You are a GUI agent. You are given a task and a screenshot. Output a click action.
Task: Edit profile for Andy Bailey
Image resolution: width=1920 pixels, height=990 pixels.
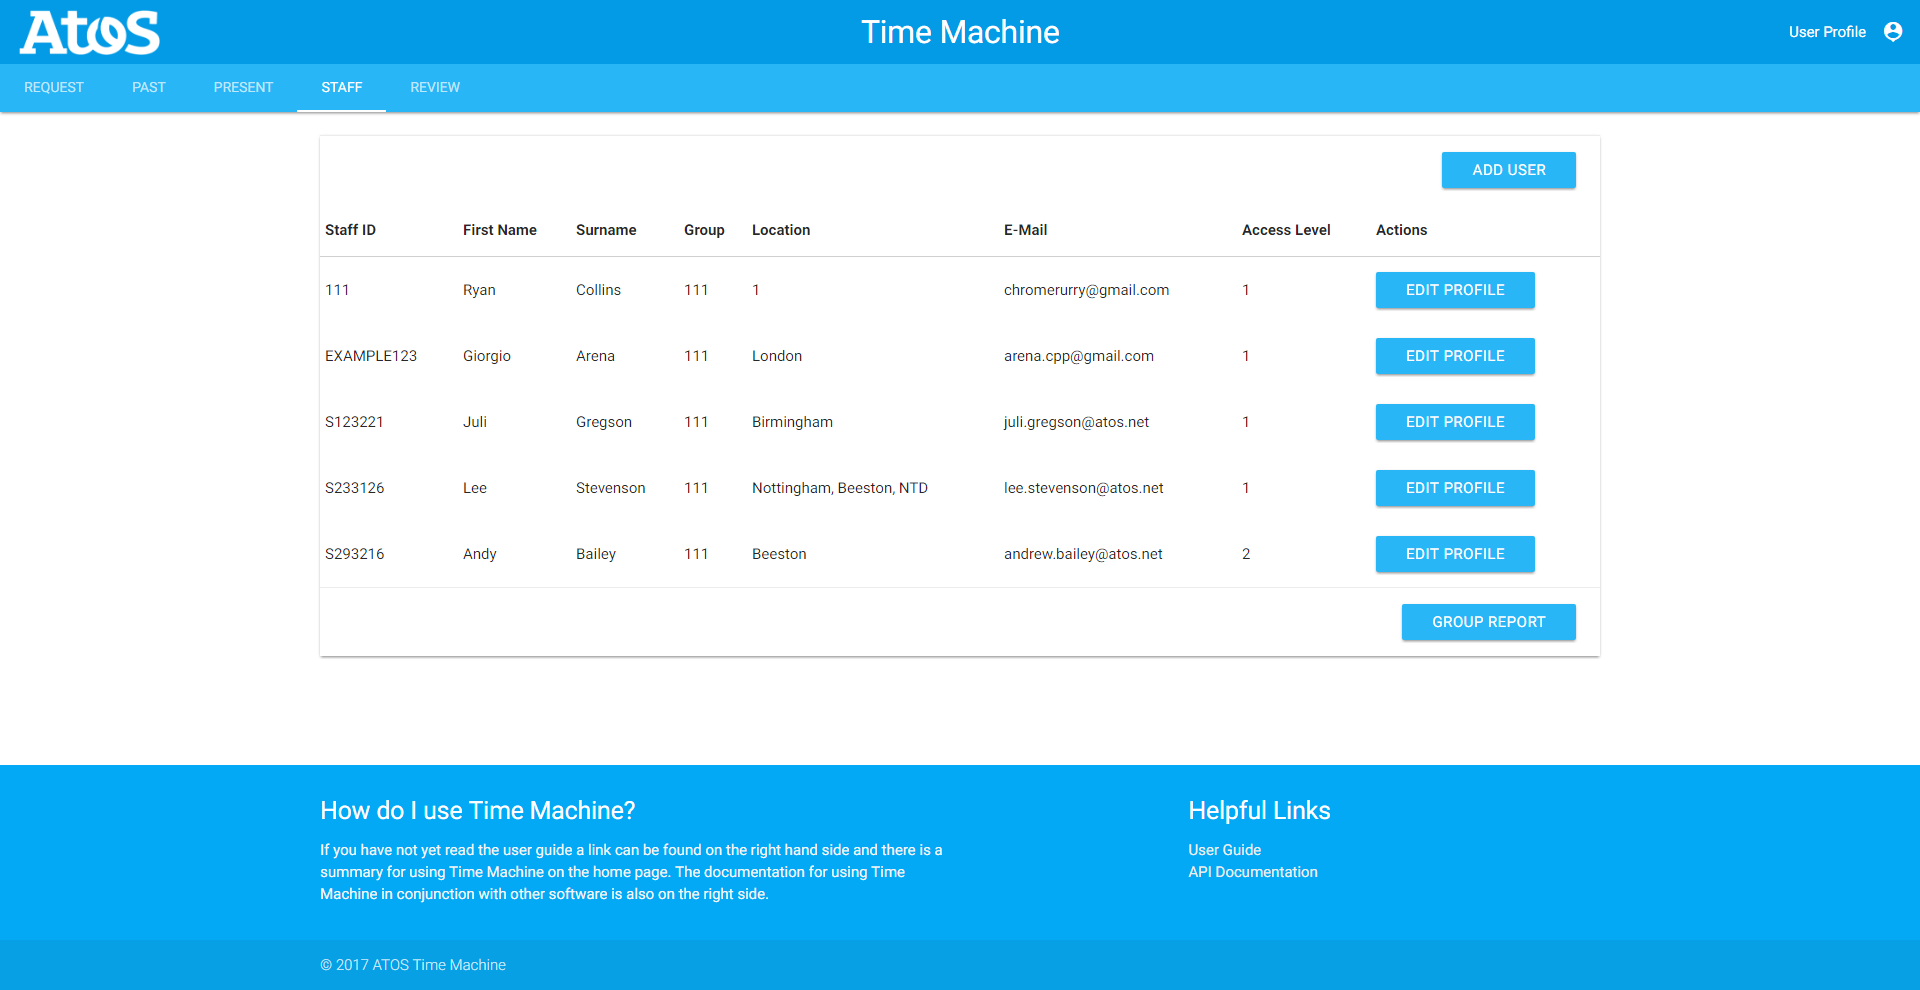click(x=1454, y=554)
